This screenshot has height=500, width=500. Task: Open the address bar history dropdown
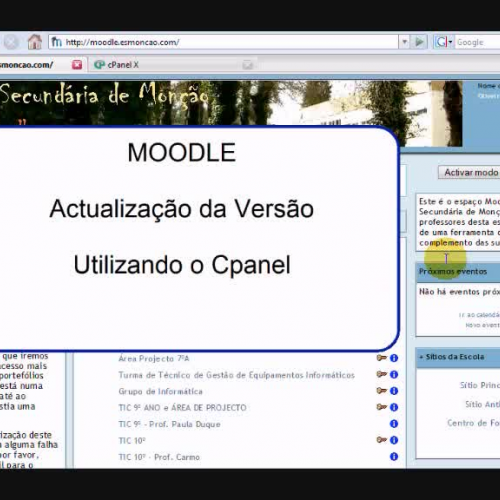point(404,42)
